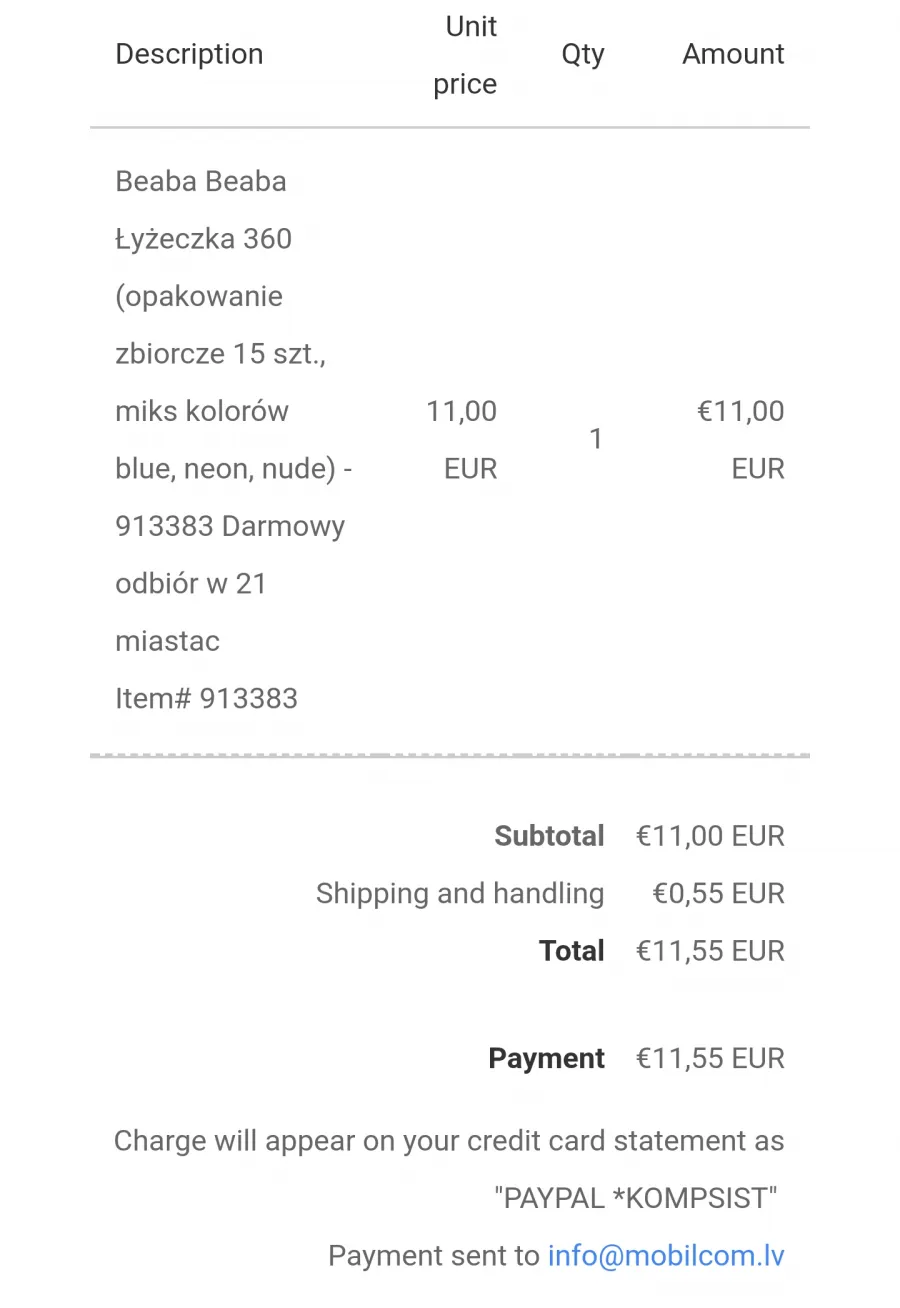
Task: Click the €0,55 EUR shipping amount
Action: coord(719,894)
